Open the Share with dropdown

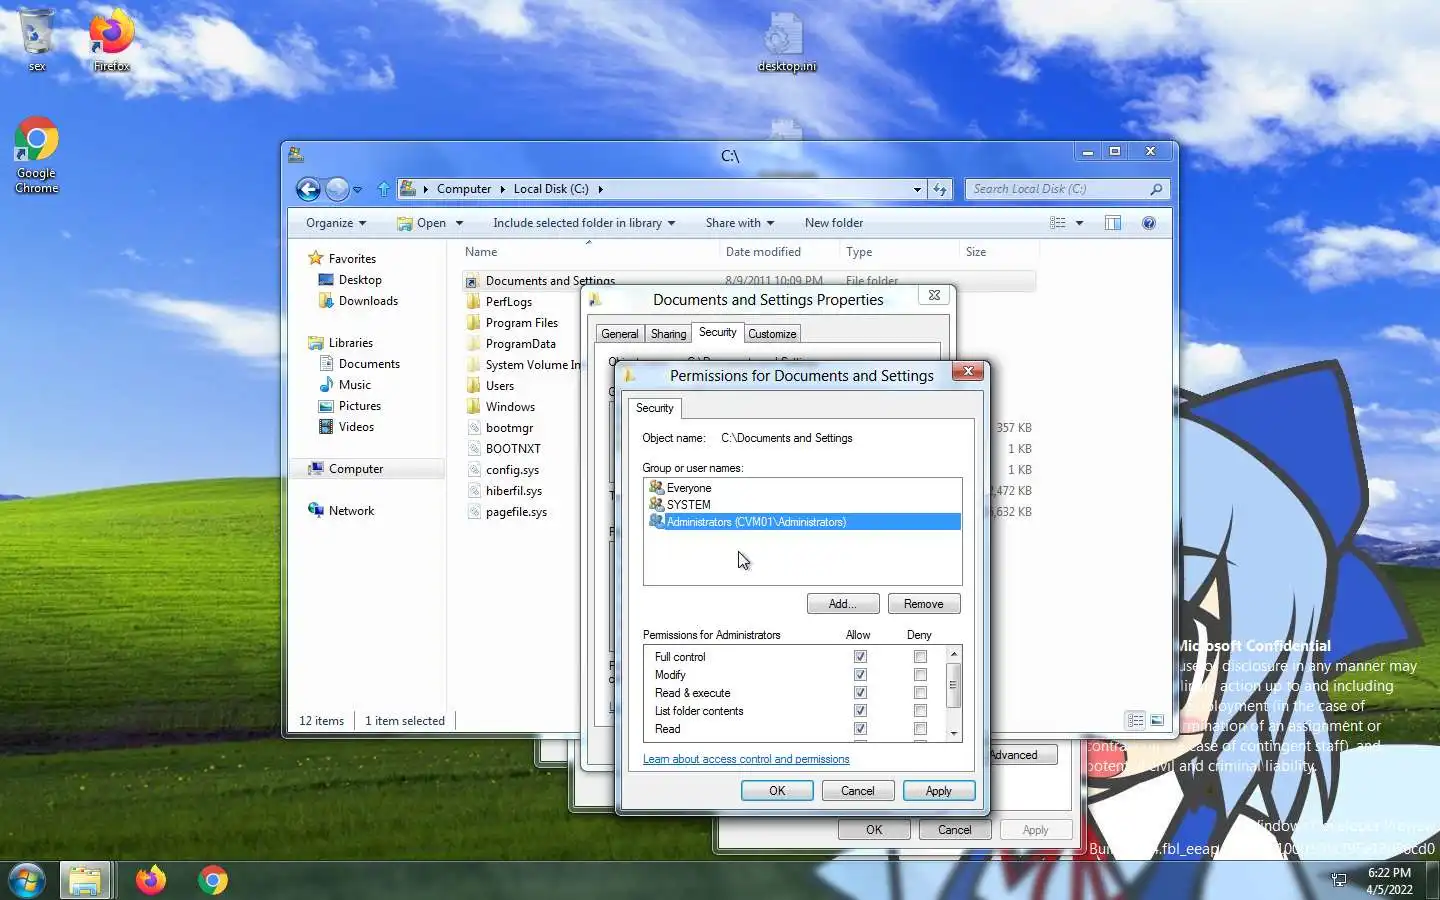741,223
